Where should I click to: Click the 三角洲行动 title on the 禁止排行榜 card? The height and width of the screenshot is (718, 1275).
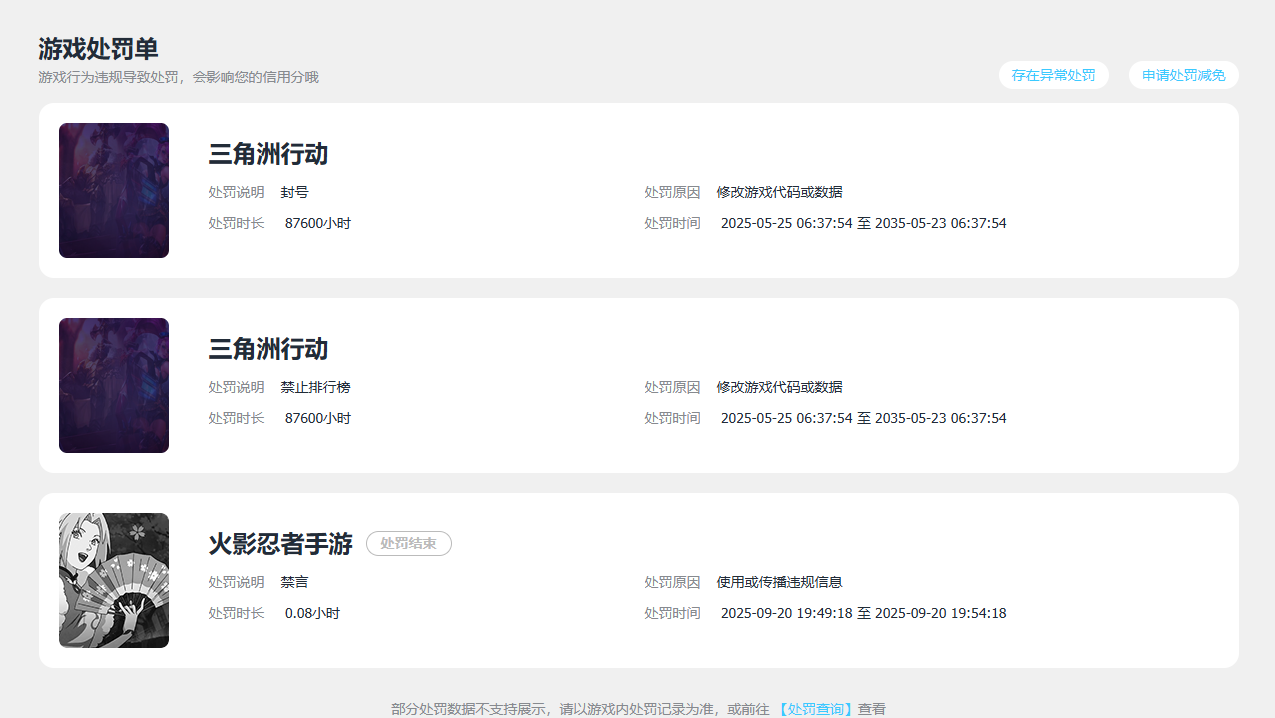(x=268, y=349)
